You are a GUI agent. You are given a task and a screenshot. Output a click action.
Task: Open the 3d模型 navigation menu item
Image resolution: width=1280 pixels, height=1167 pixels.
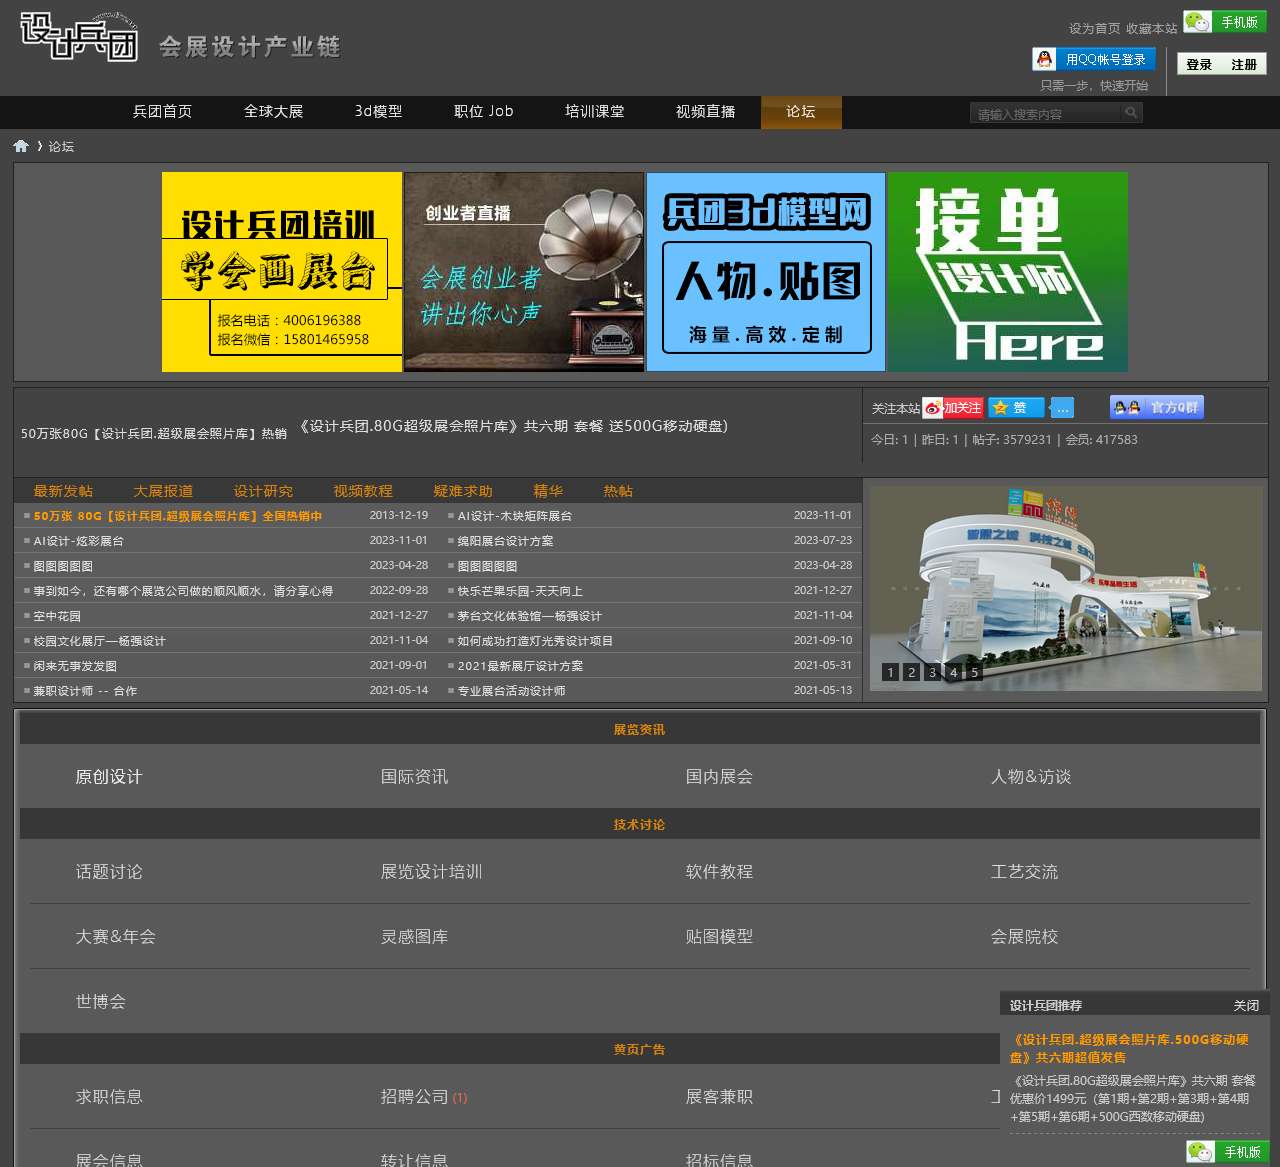[x=378, y=112]
